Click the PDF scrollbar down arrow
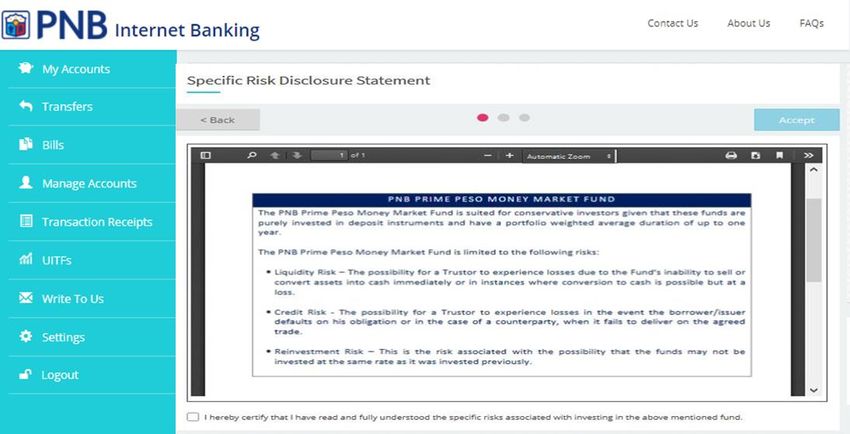Image resolution: width=850 pixels, height=434 pixels. (x=813, y=390)
